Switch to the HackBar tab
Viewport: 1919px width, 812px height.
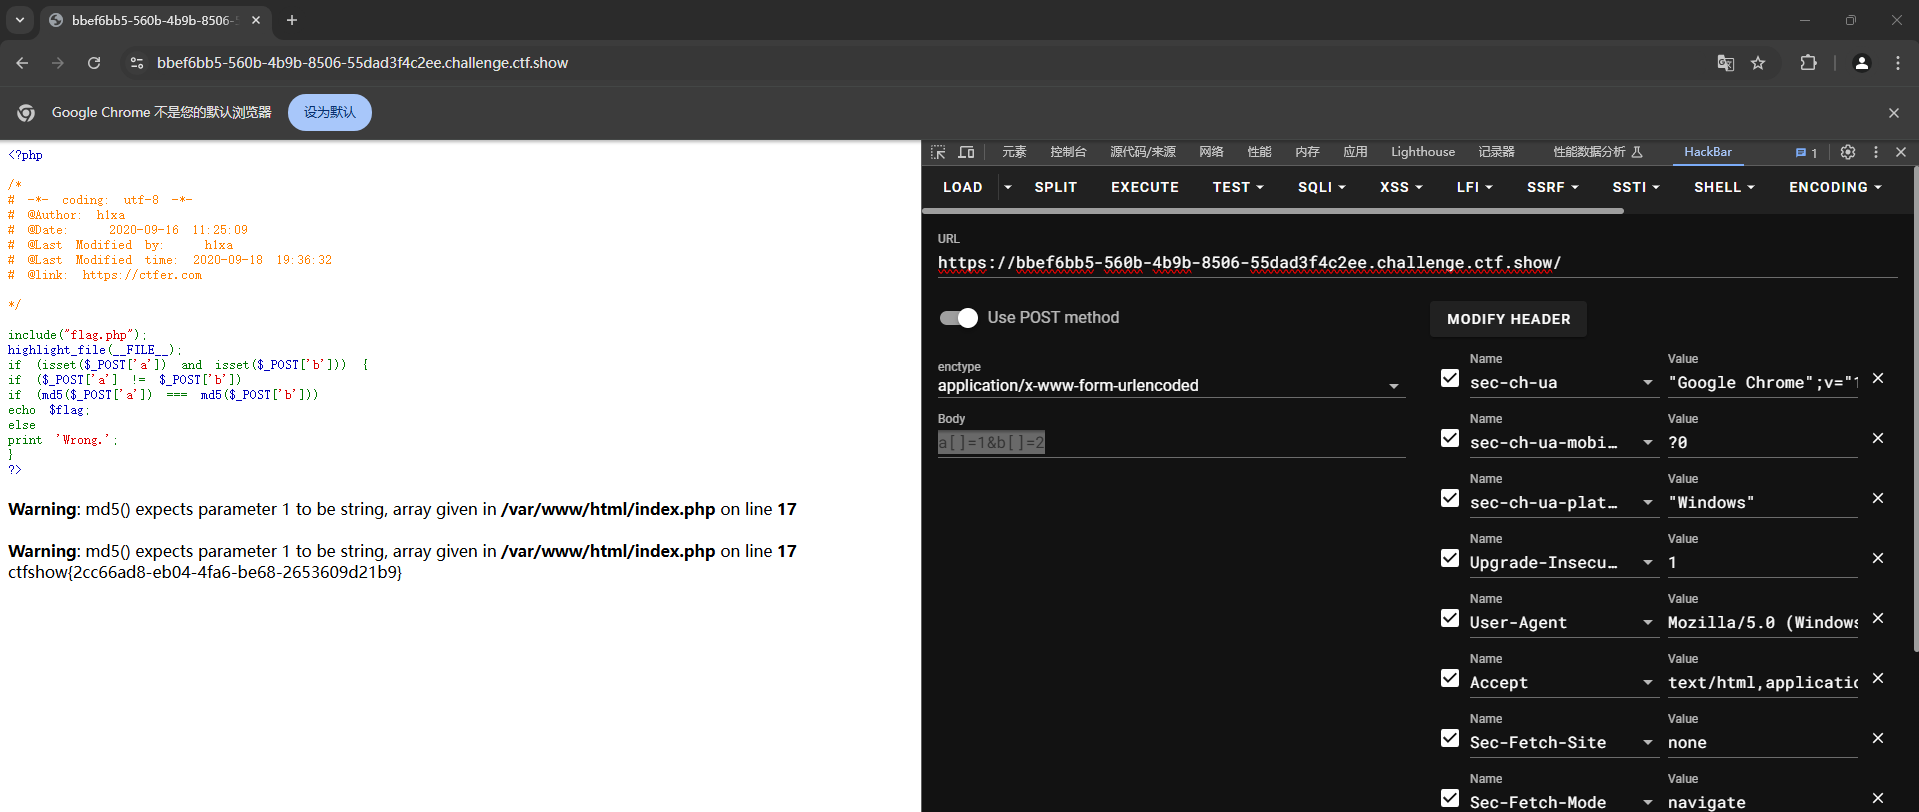[x=1707, y=152]
